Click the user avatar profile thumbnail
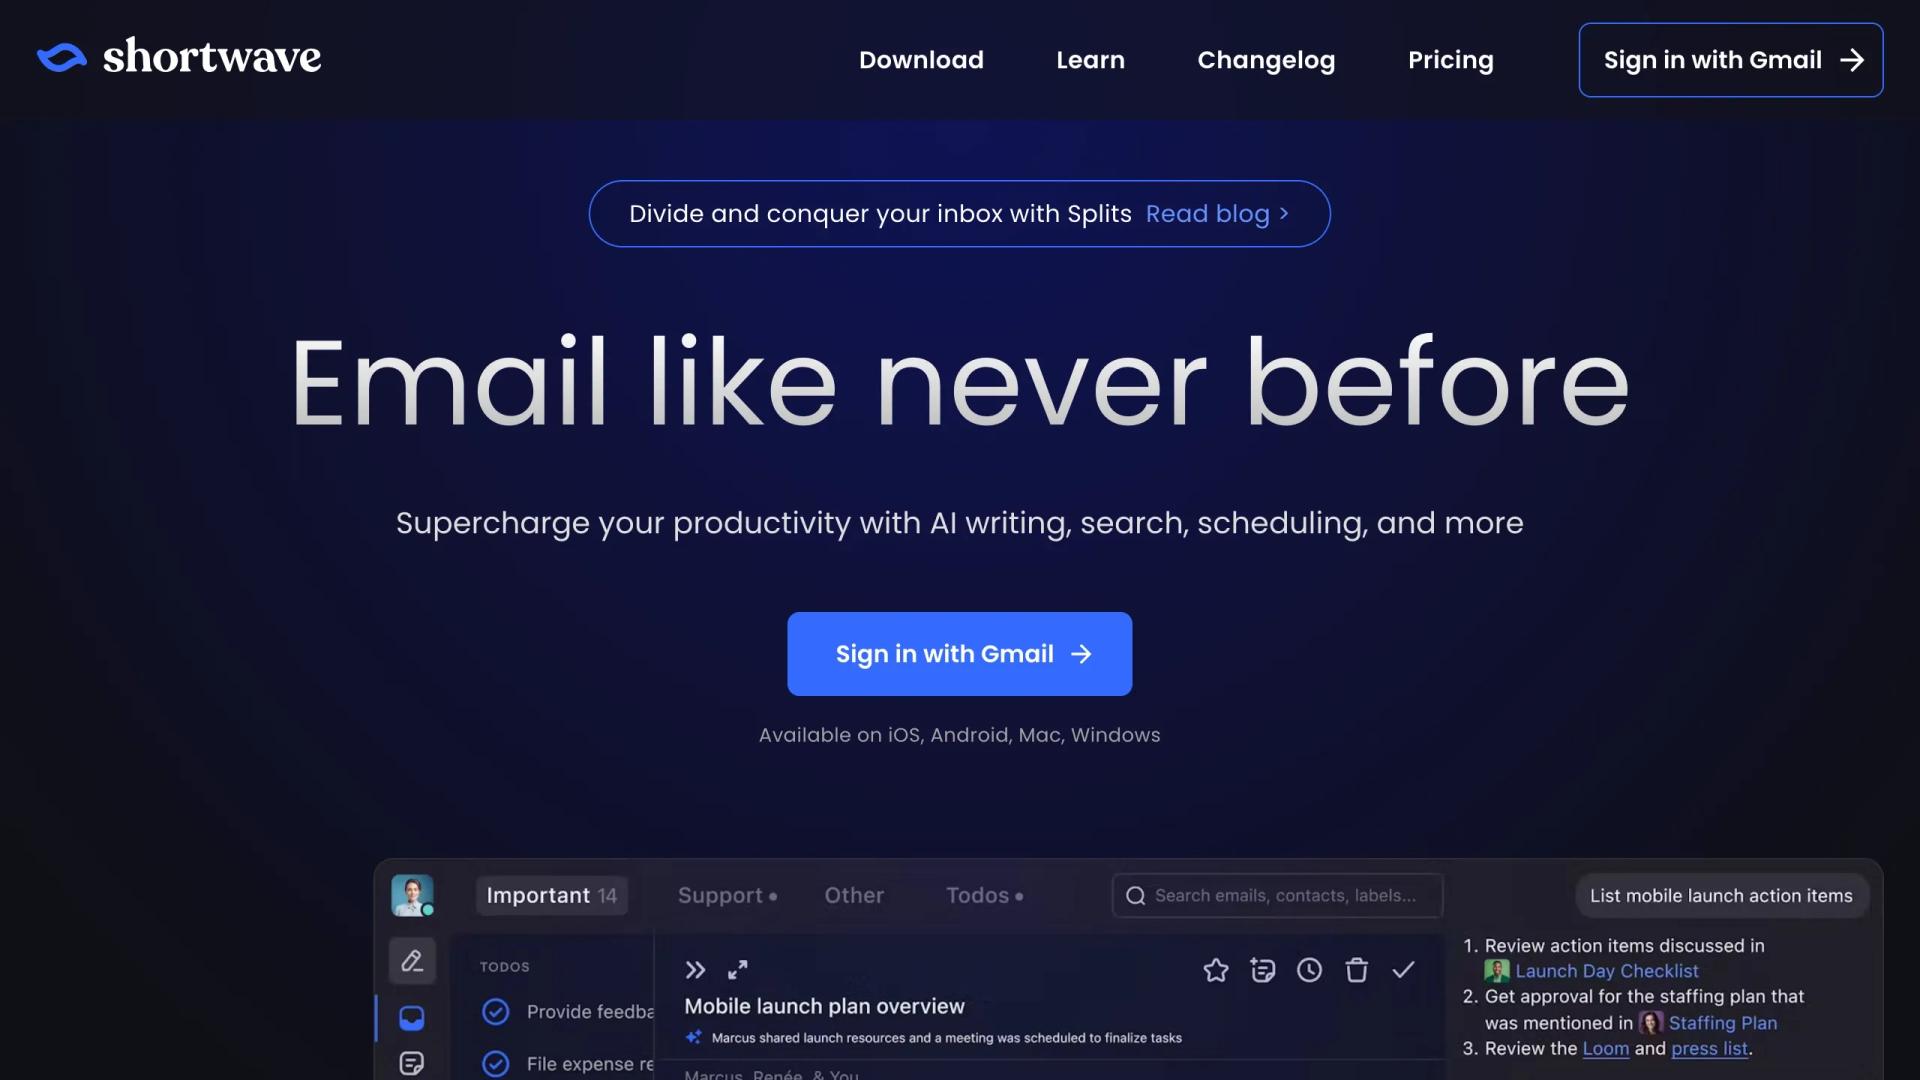1920x1080 pixels. coord(411,894)
